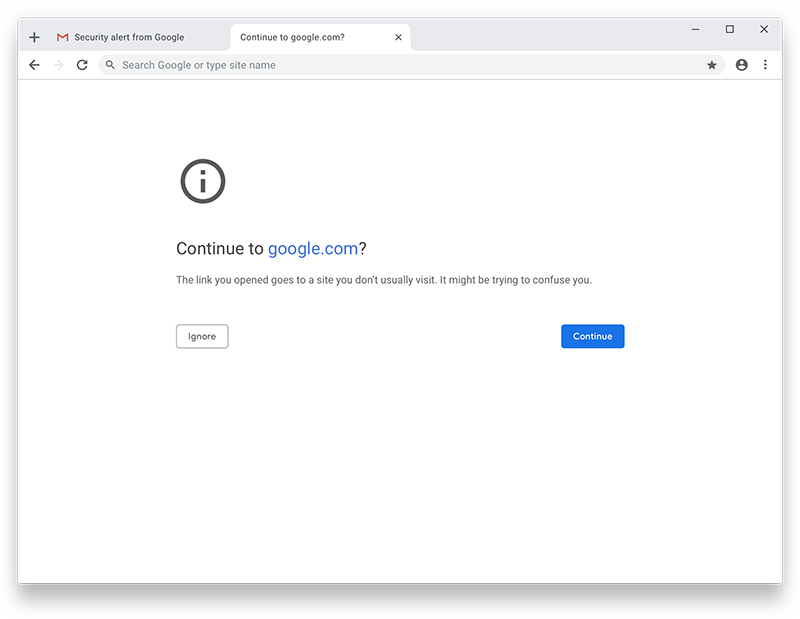The height and width of the screenshot is (619, 800).
Task: Click the back navigation arrow
Action: click(34, 64)
